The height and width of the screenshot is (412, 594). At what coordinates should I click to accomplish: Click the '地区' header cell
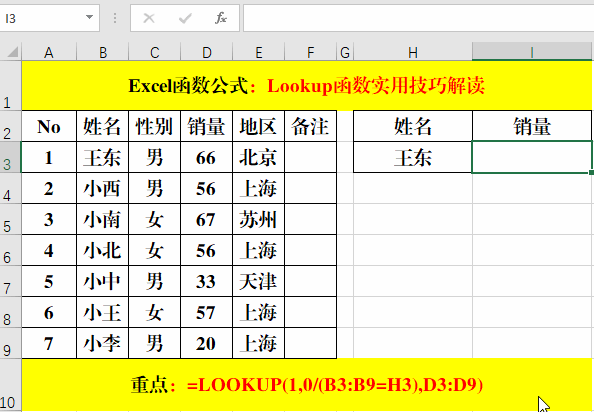[258, 126]
